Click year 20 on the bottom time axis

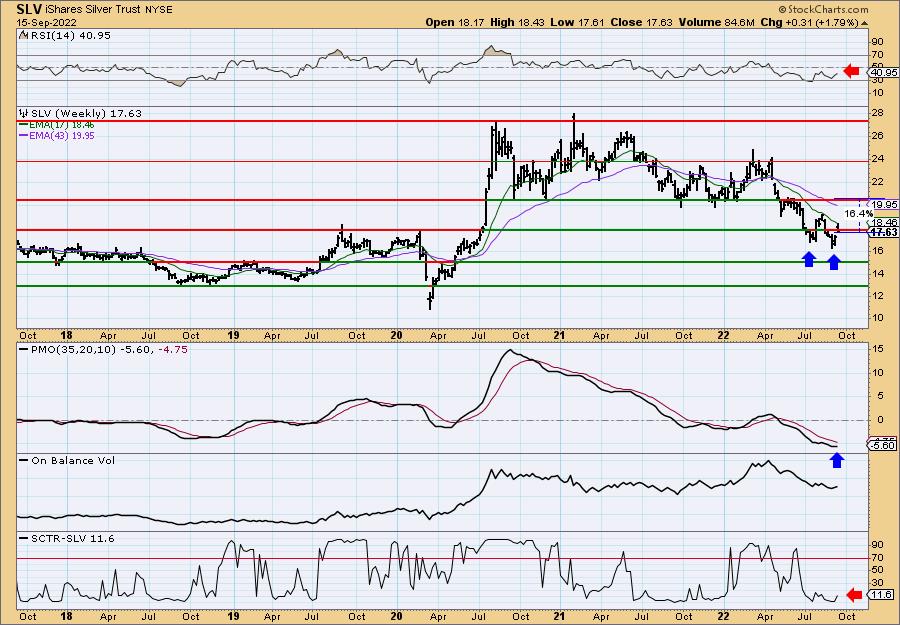click(397, 616)
